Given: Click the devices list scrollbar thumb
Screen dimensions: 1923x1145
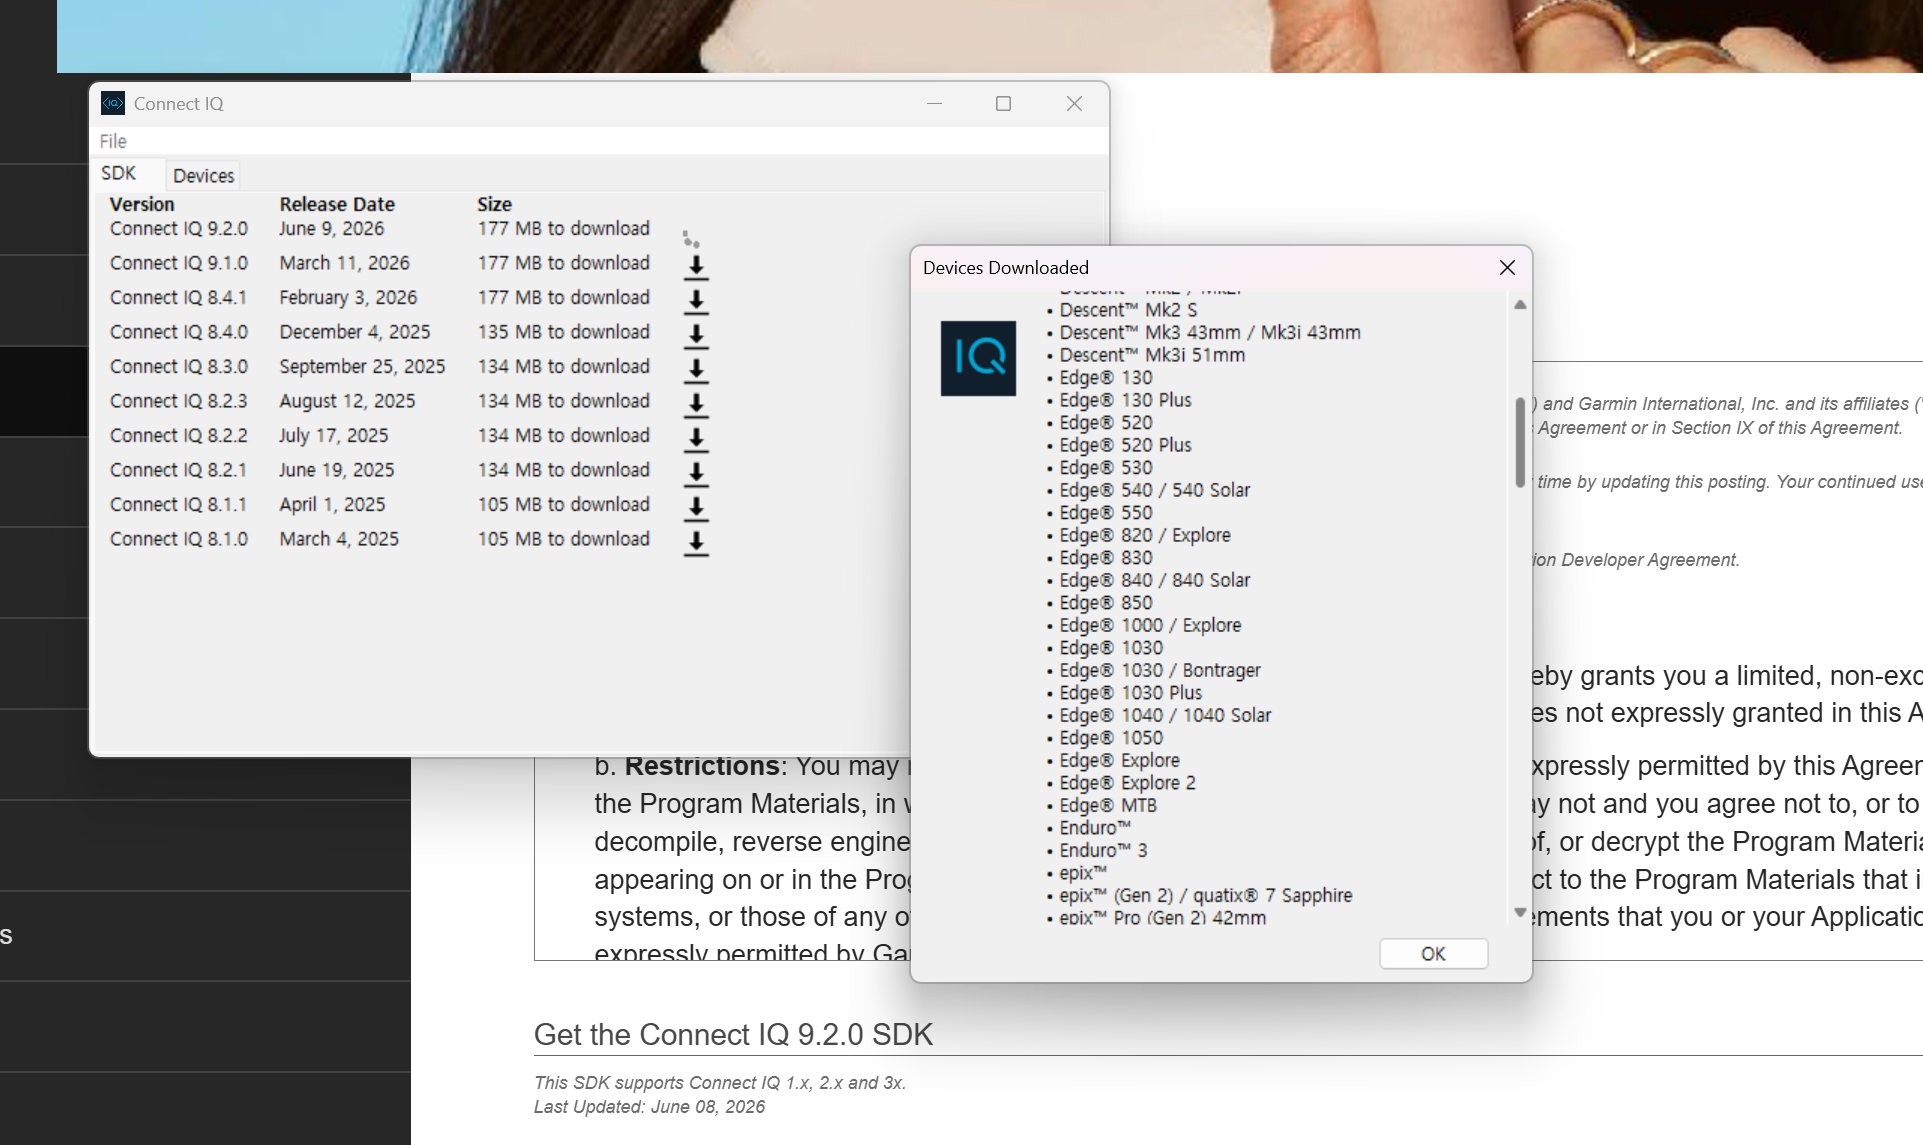Looking at the screenshot, I should tap(1520, 442).
